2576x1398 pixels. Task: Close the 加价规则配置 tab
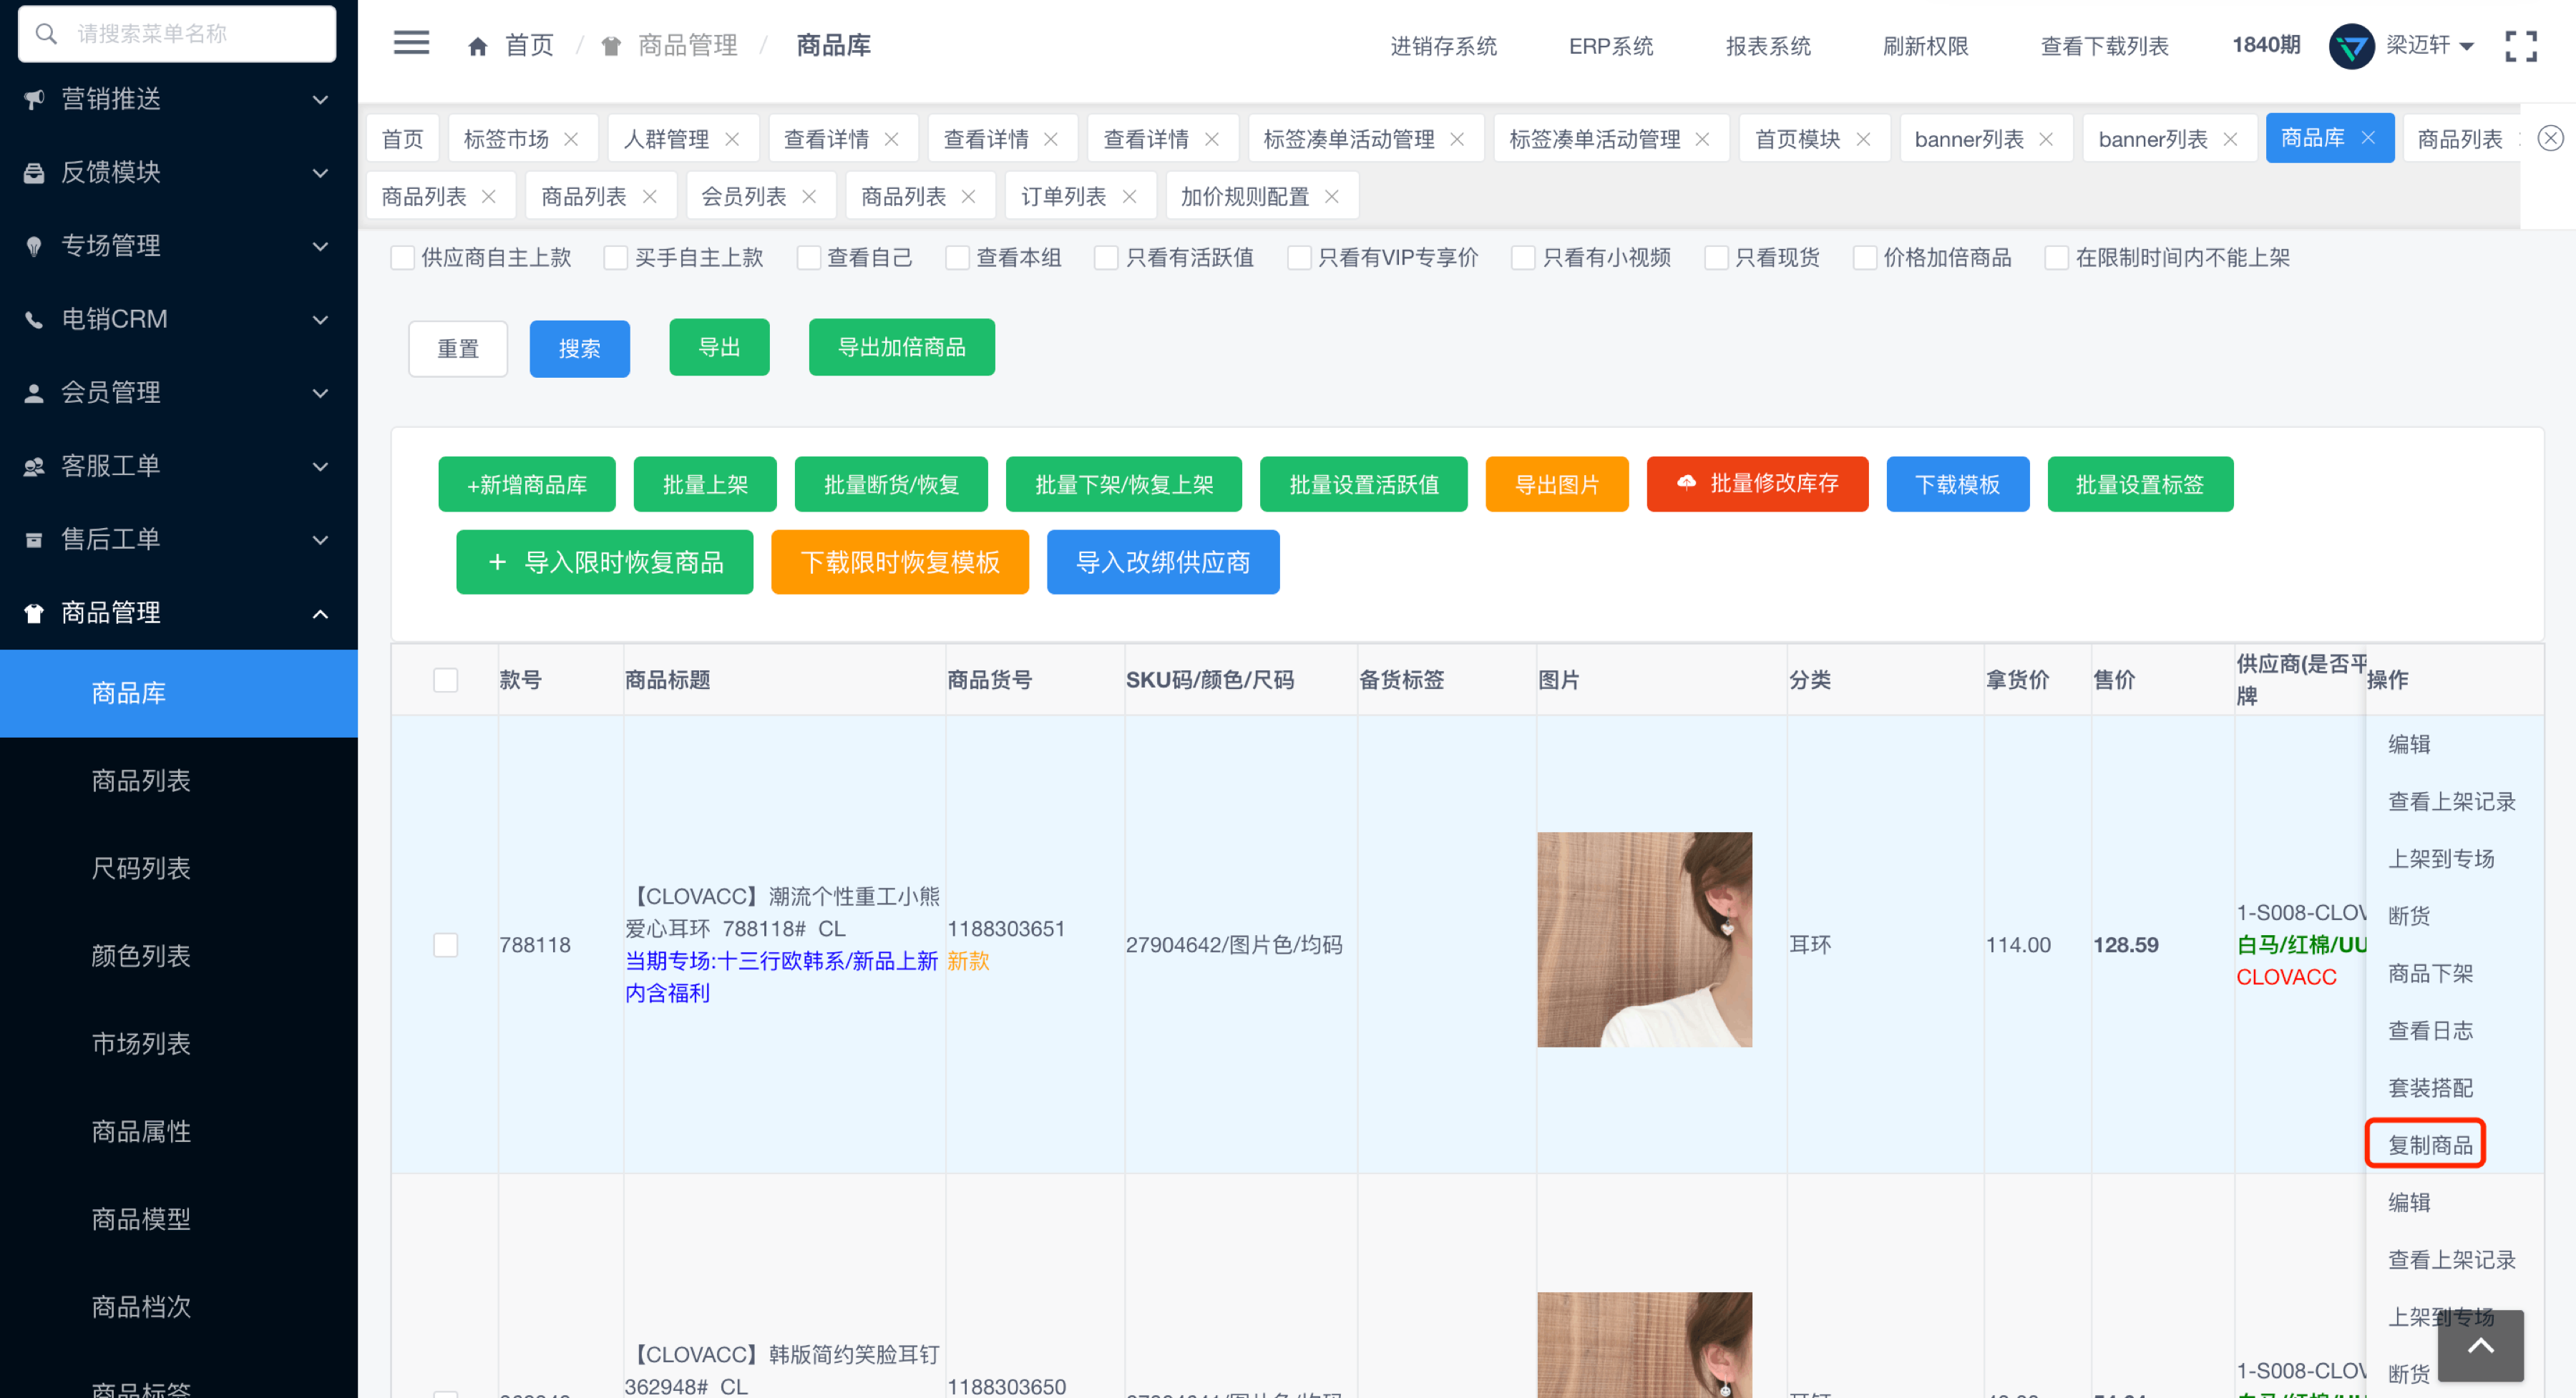pos(1332,196)
